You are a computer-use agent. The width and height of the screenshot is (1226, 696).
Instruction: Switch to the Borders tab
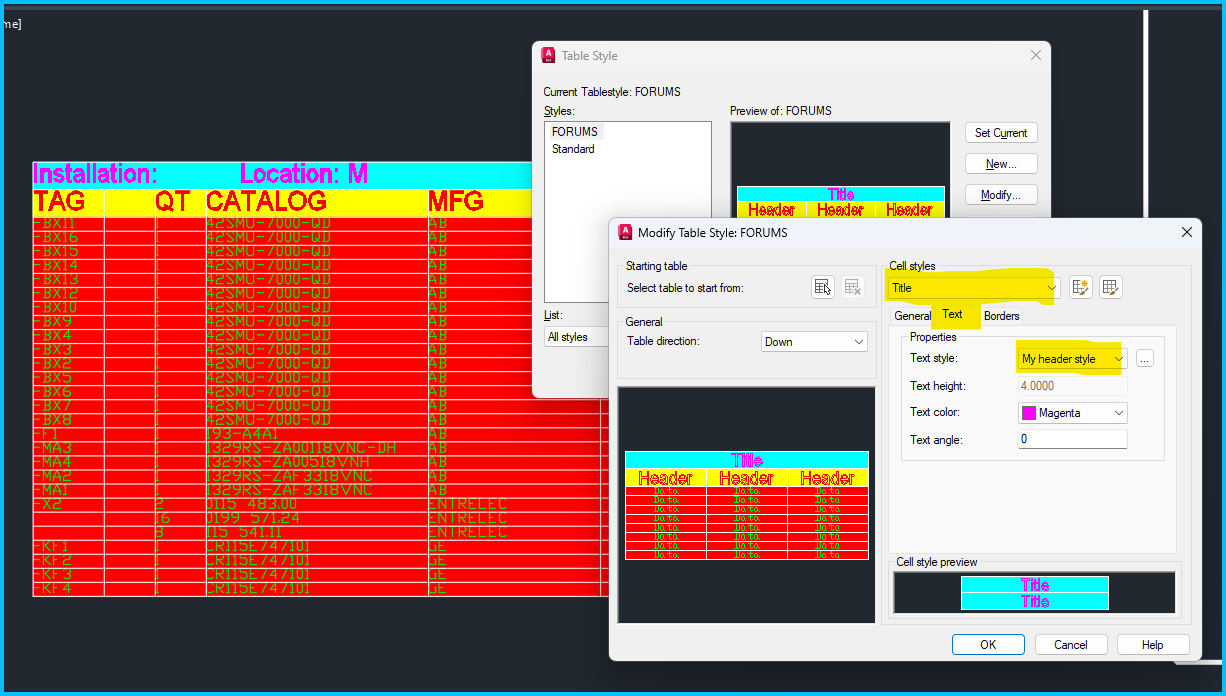(x=1002, y=315)
